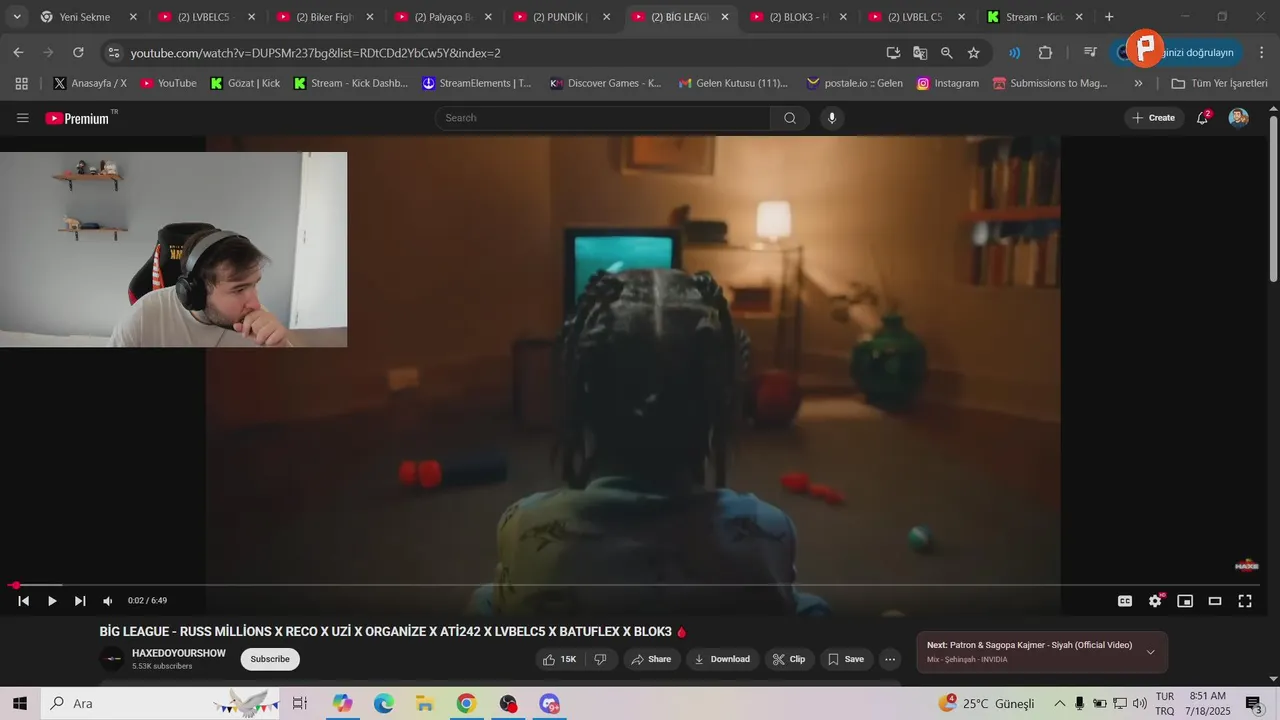1280x720 pixels.
Task: Switch to Biker Fight tab
Action: [x=326, y=17]
